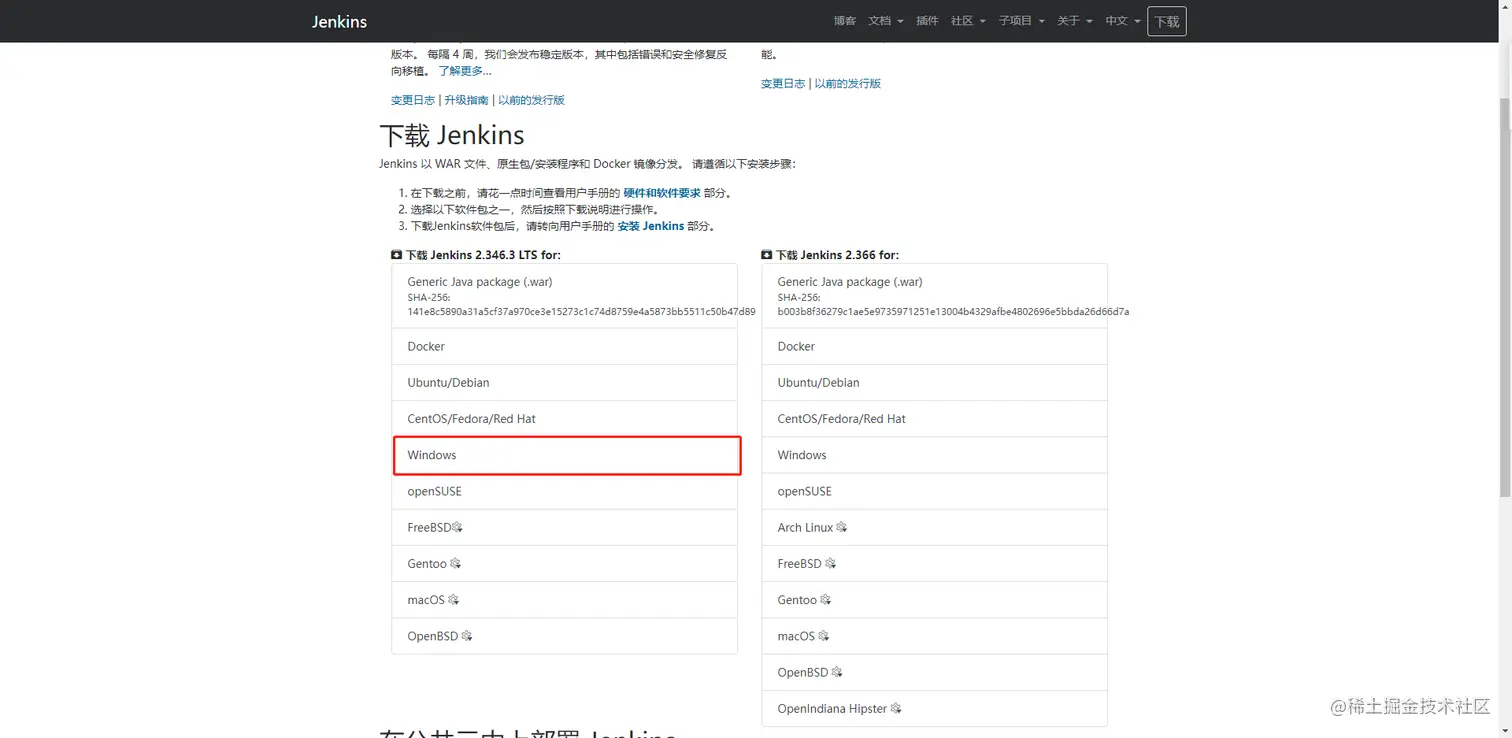Pick Ubuntu/Debian in the 2.346.3 LTS list
This screenshot has width=1512, height=738.
[564, 382]
